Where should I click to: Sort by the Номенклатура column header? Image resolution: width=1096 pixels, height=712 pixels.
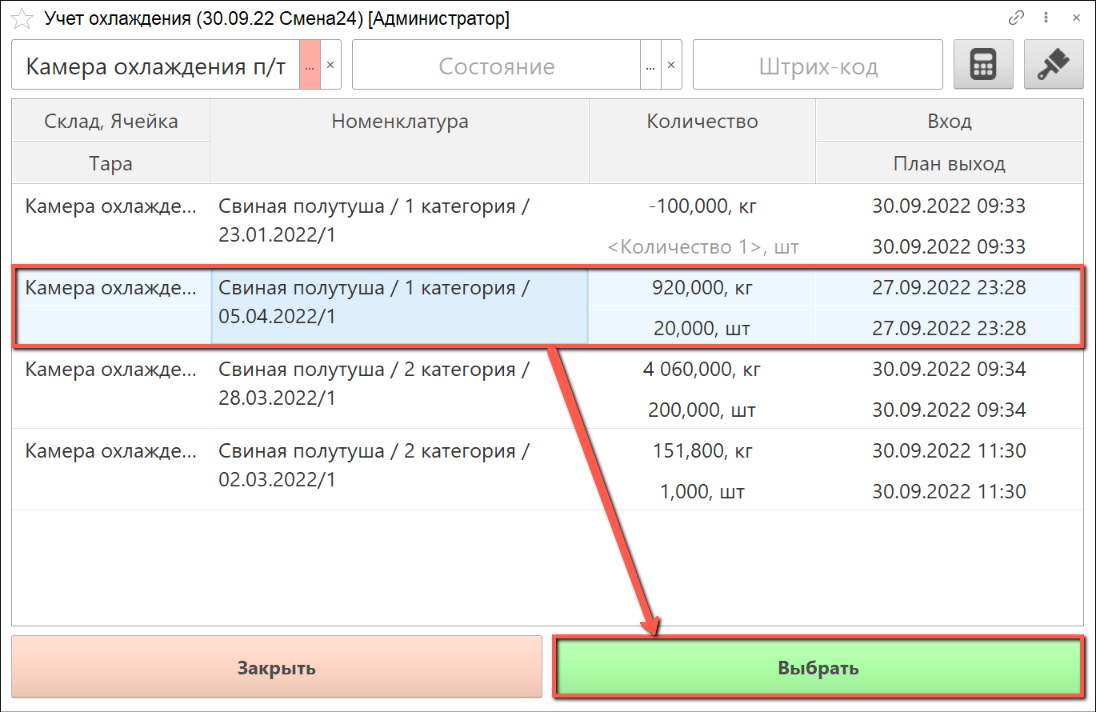pyautogui.click(x=399, y=122)
